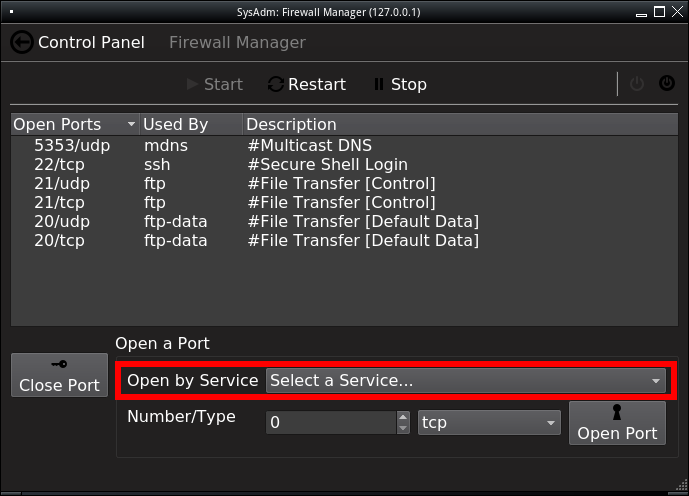Viewport: 689px width, 496px height.
Task: Increase port number with up stepper arrow
Action: pyautogui.click(x=403, y=416)
